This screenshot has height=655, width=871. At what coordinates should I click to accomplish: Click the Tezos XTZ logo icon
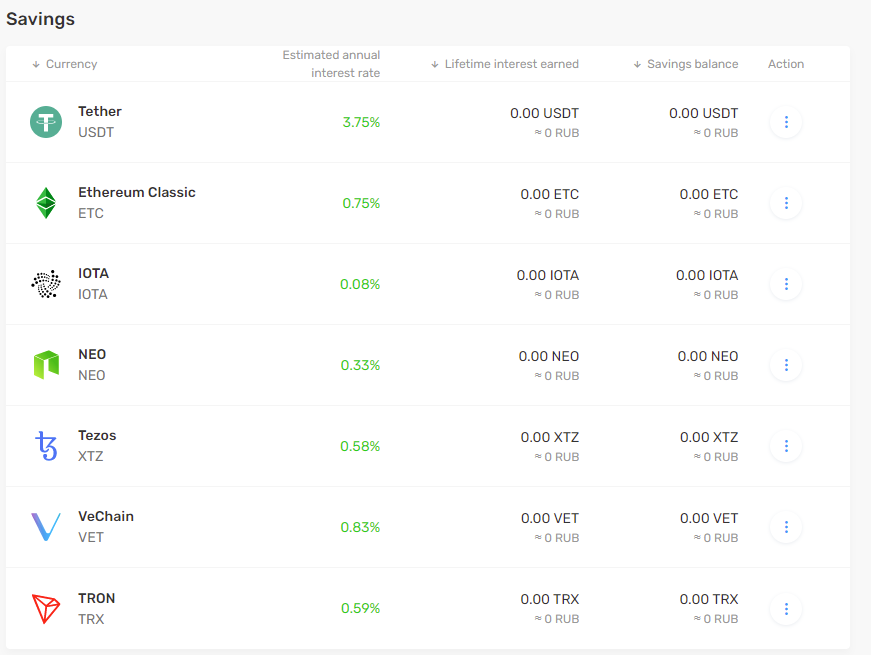click(46, 446)
